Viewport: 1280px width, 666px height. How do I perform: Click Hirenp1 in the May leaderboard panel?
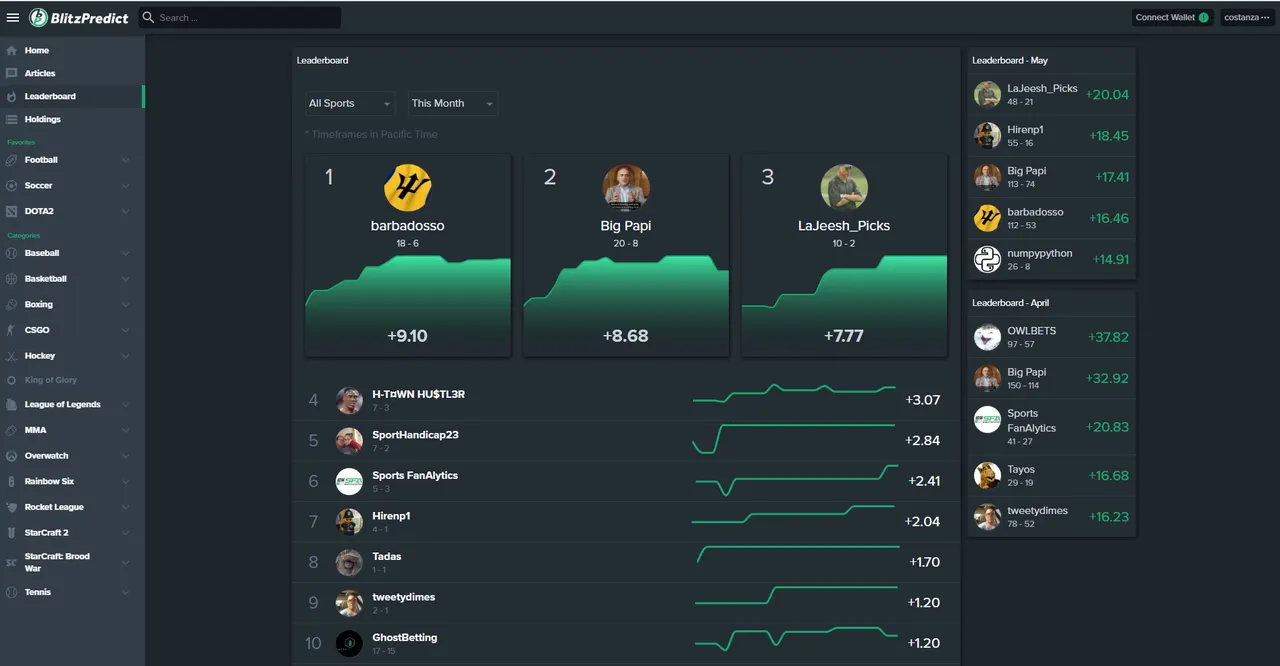1025,129
